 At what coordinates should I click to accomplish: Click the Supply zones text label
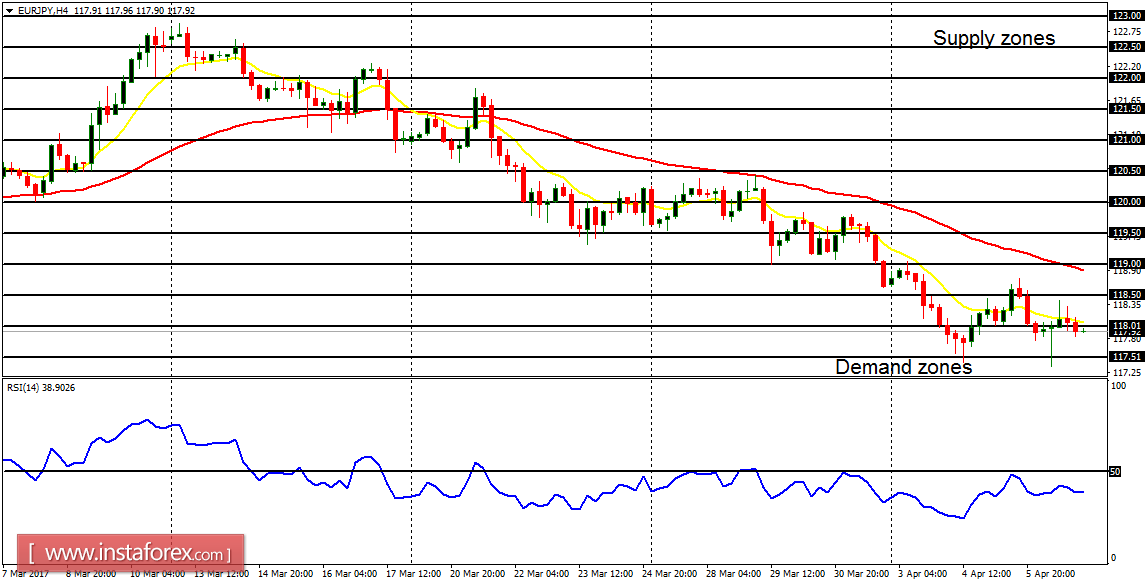pos(994,38)
